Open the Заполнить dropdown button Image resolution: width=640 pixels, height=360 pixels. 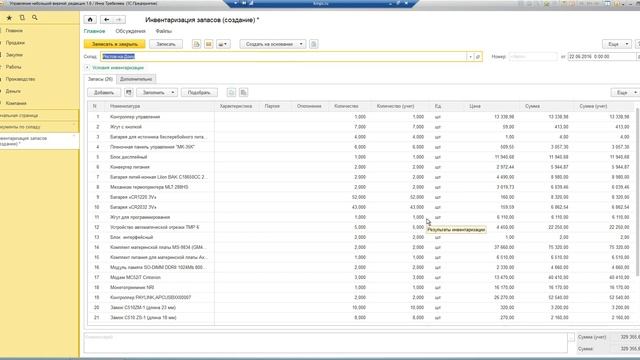[157, 93]
